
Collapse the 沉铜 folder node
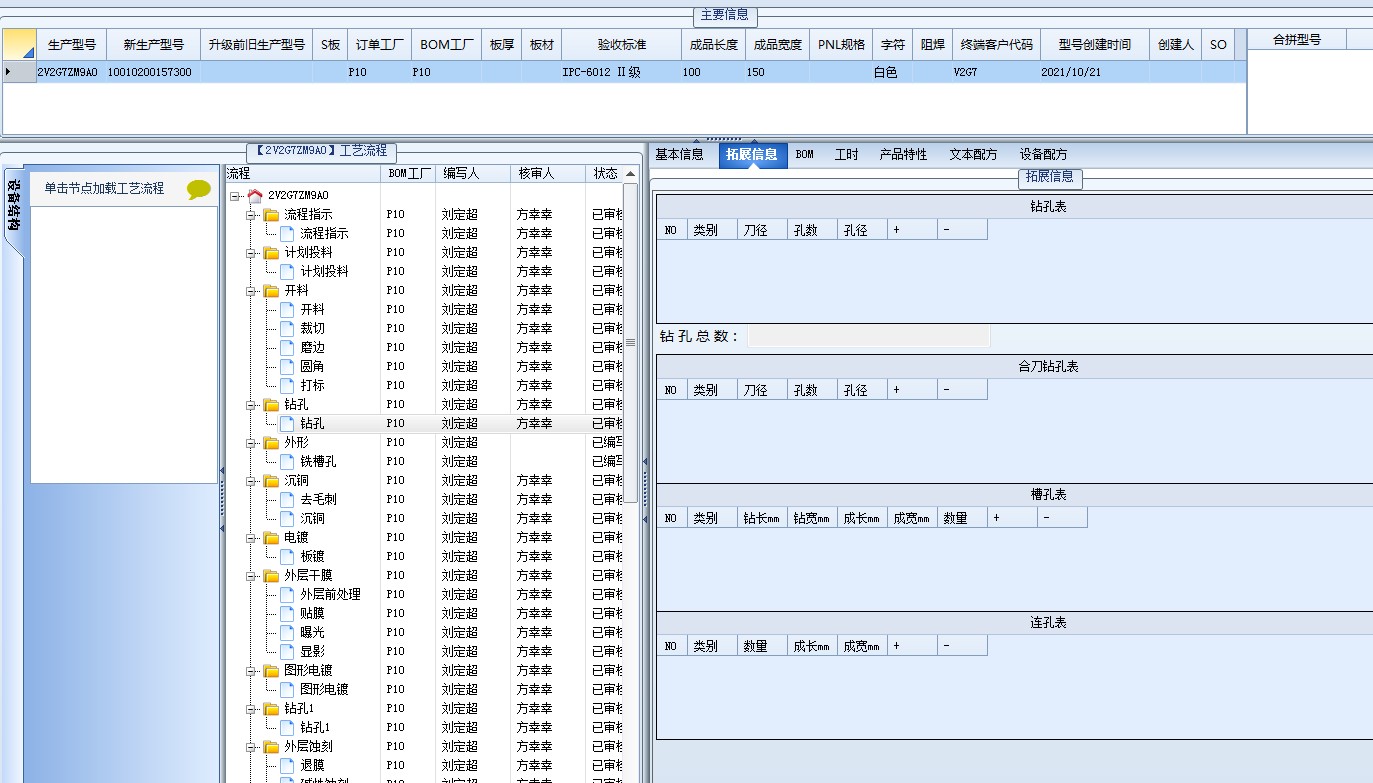coord(251,481)
